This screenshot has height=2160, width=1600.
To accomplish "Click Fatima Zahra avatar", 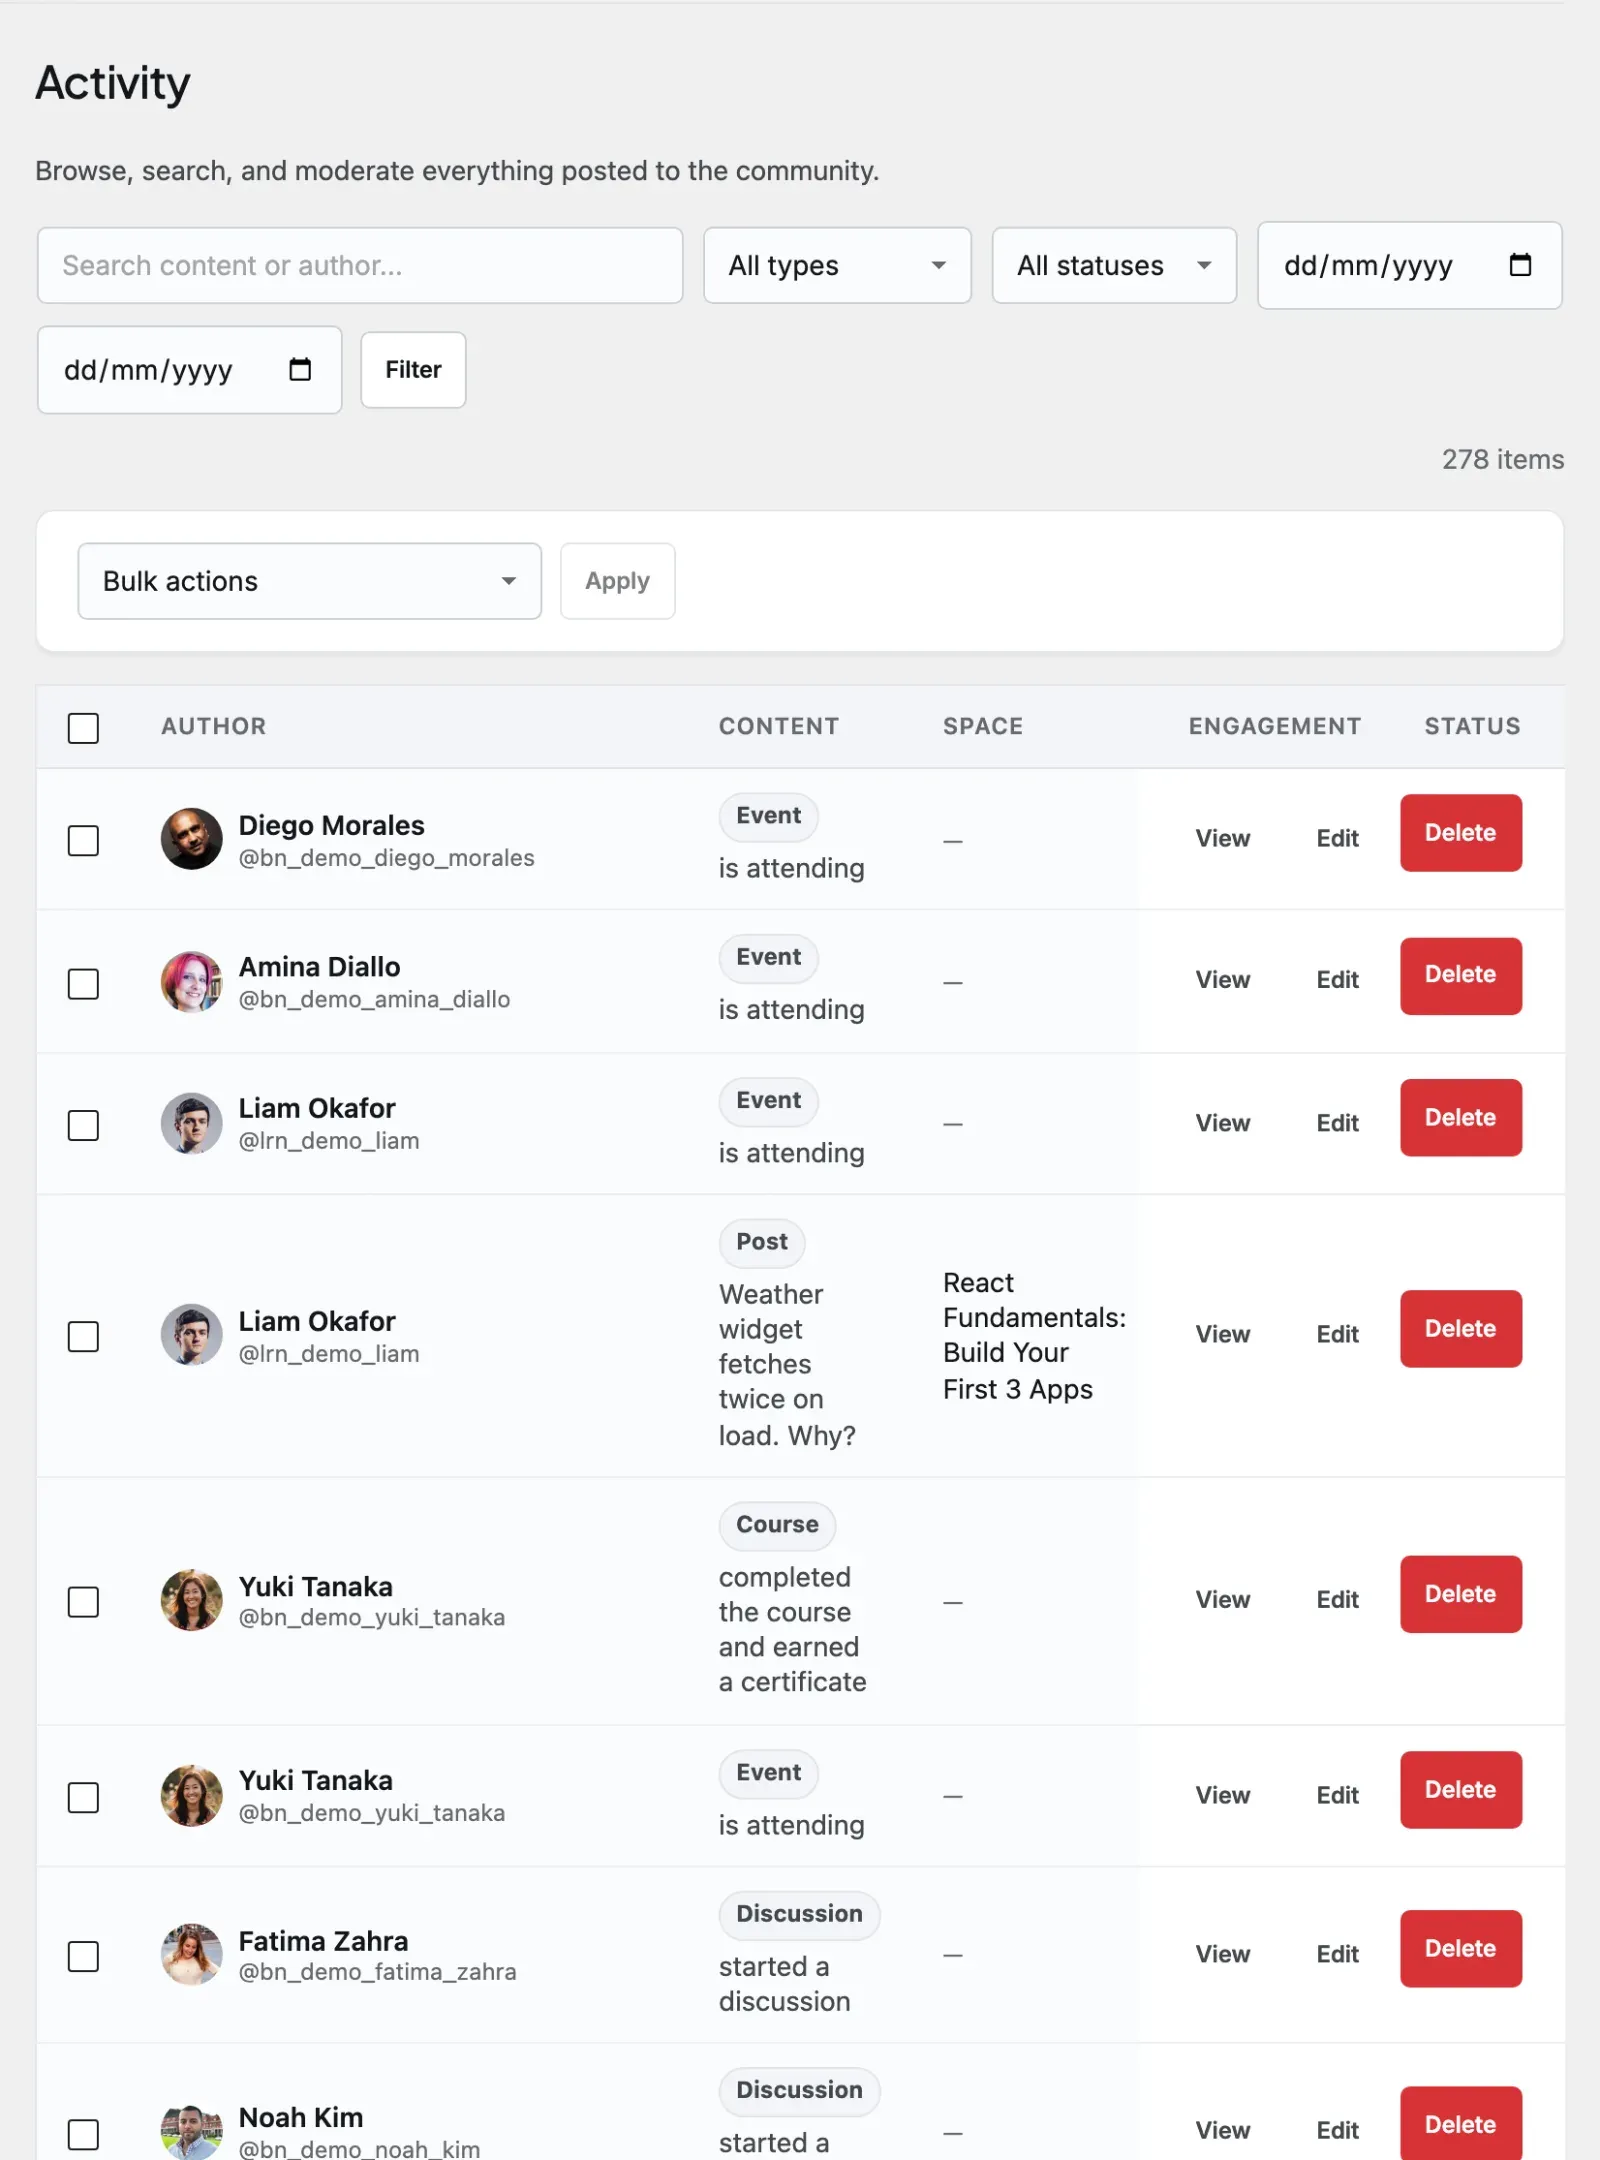I will (191, 1954).
